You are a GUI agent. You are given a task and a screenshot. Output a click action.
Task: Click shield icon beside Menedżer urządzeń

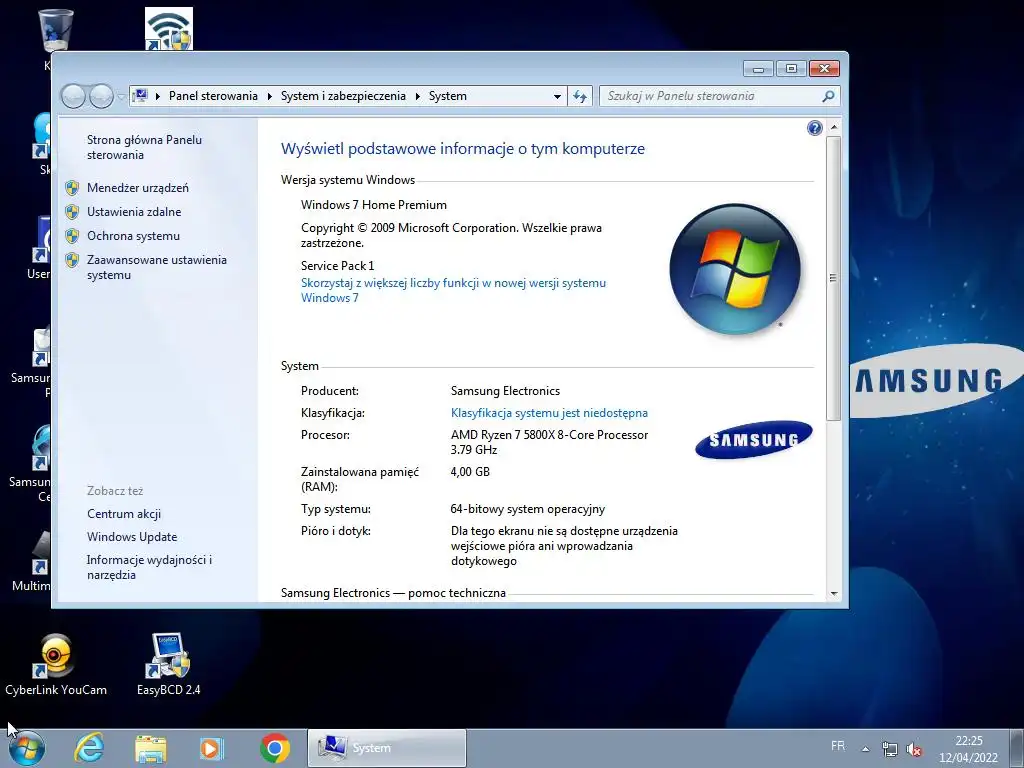pyautogui.click(x=72, y=188)
